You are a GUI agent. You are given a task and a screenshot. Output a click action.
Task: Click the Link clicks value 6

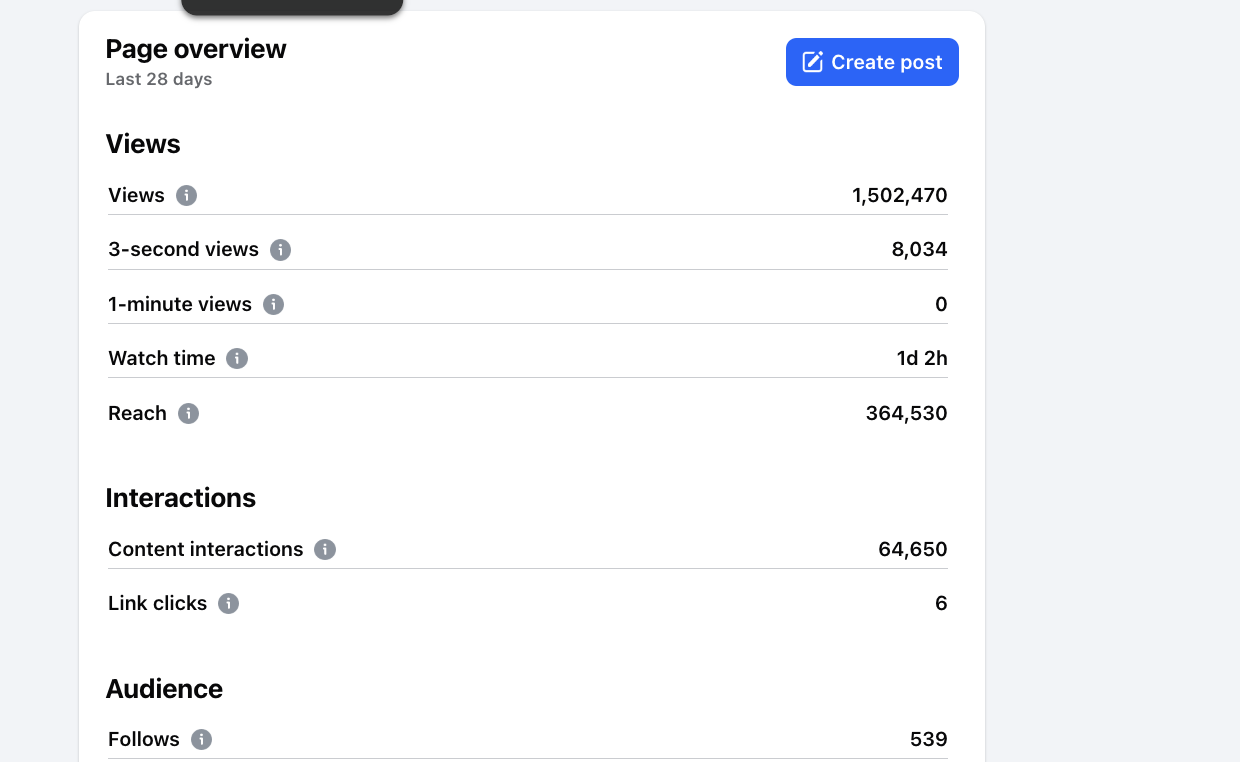click(941, 603)
